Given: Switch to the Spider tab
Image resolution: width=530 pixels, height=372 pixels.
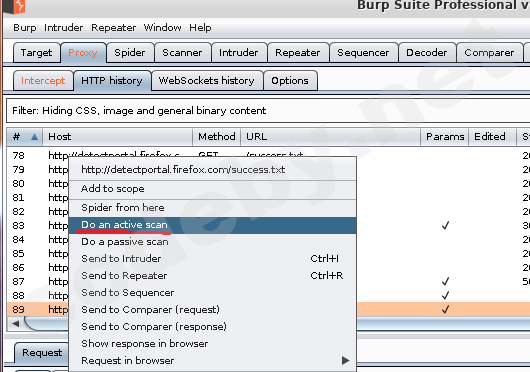Looking at the screenshot, I should [130, 53].
